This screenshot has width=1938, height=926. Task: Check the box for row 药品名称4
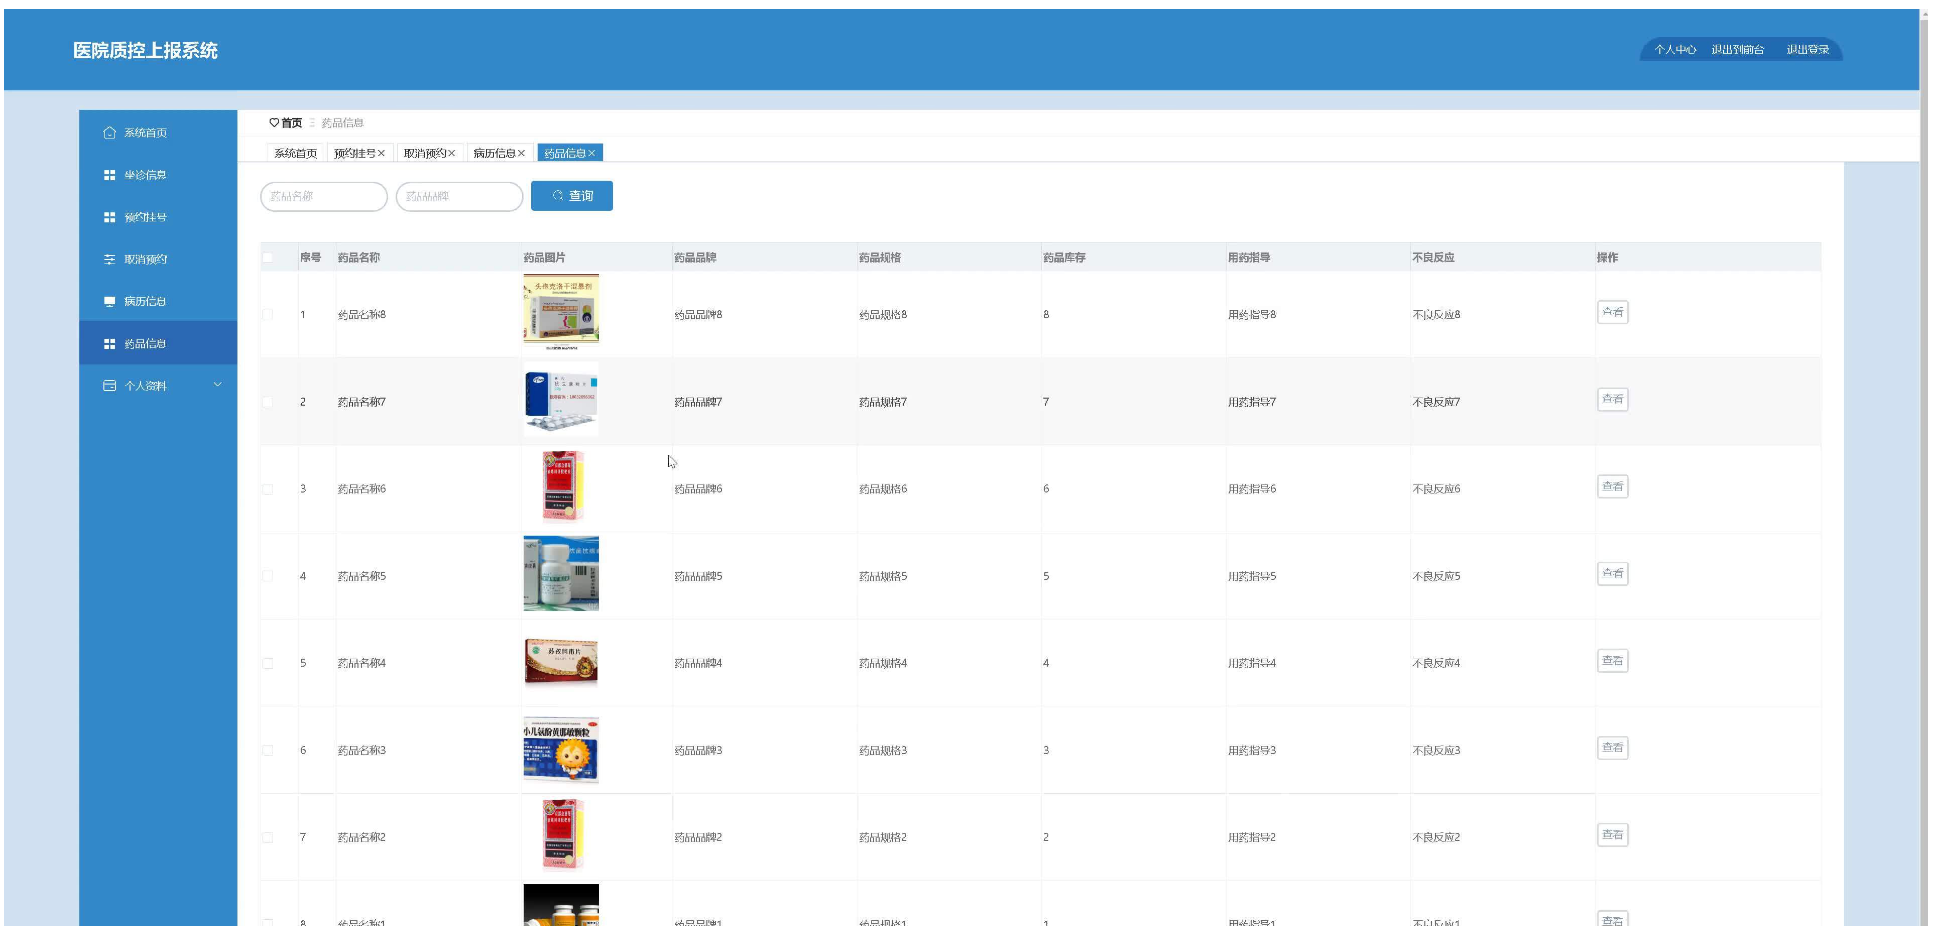[268, 663]
